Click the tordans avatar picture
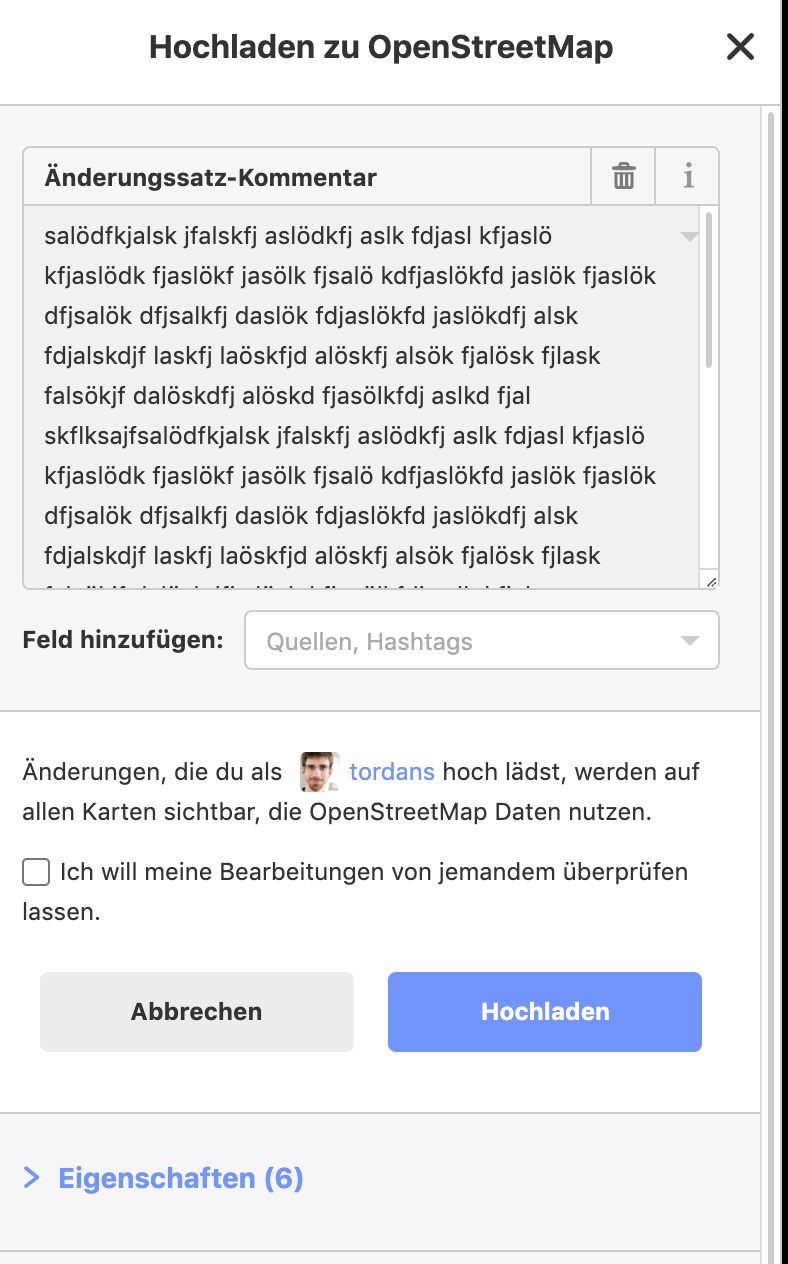The width and height of the screenshot is (788, 1264). (318, 771)
